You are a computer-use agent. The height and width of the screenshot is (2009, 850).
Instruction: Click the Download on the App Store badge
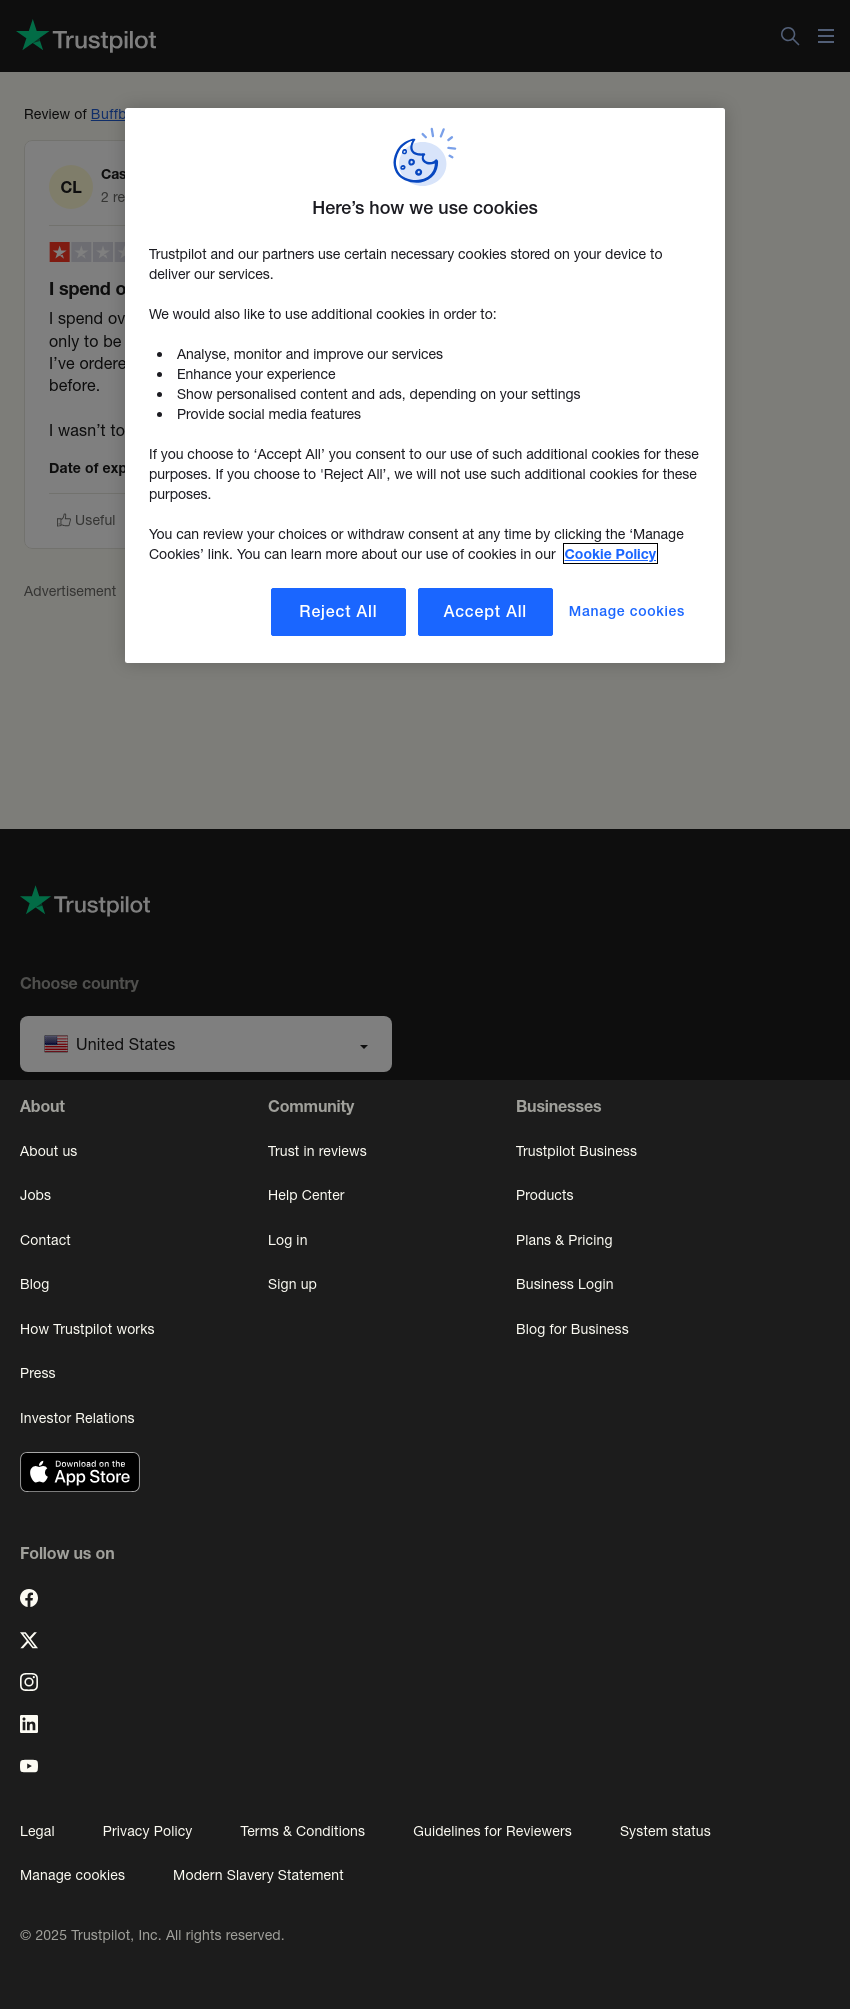point(80,1472)
